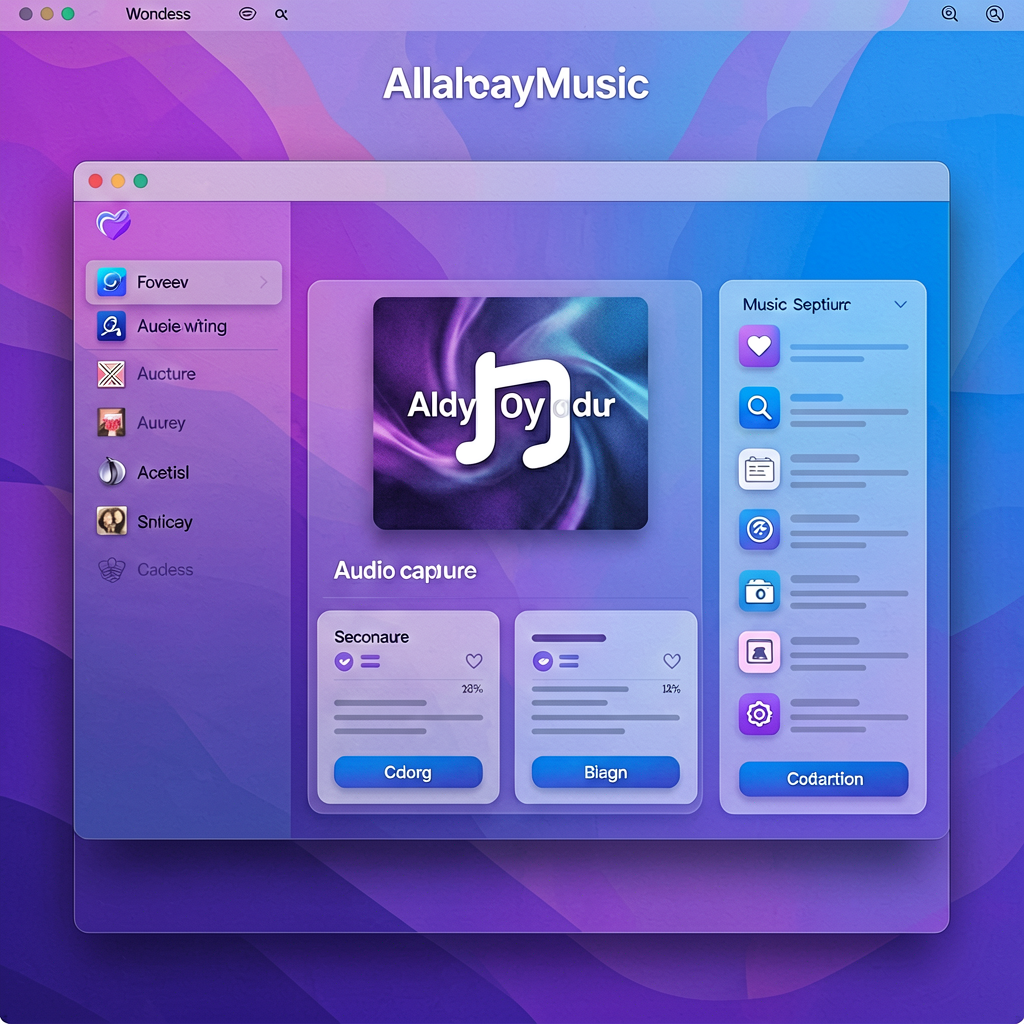Click the Seconaure card title

point(372,637)
